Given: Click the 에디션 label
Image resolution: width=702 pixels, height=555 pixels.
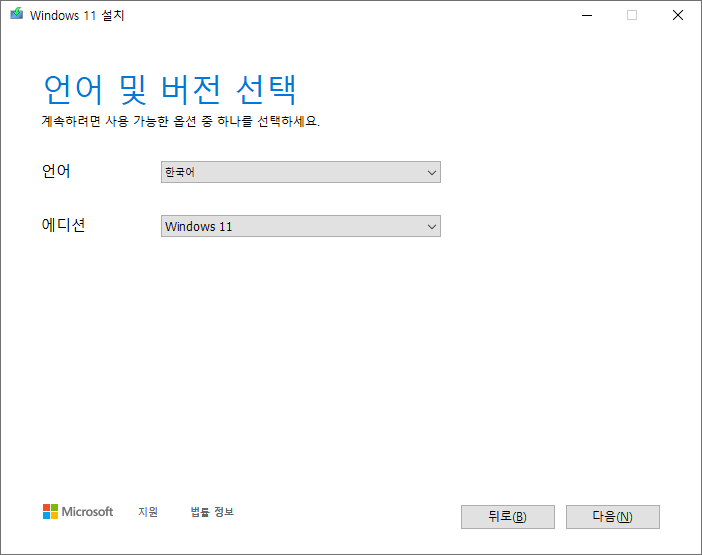Looking at the screenshot, I should [x=63, y=225].
